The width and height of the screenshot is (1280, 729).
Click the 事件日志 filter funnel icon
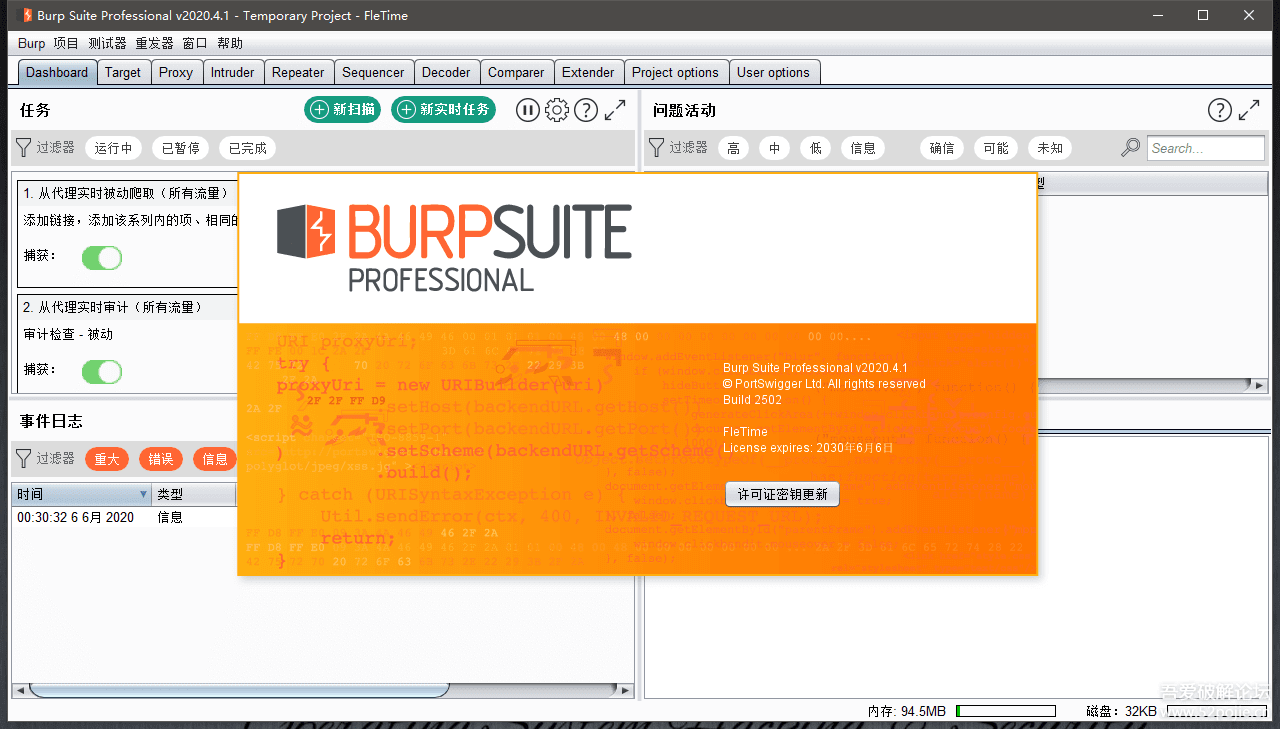click(x=24, y=459)
